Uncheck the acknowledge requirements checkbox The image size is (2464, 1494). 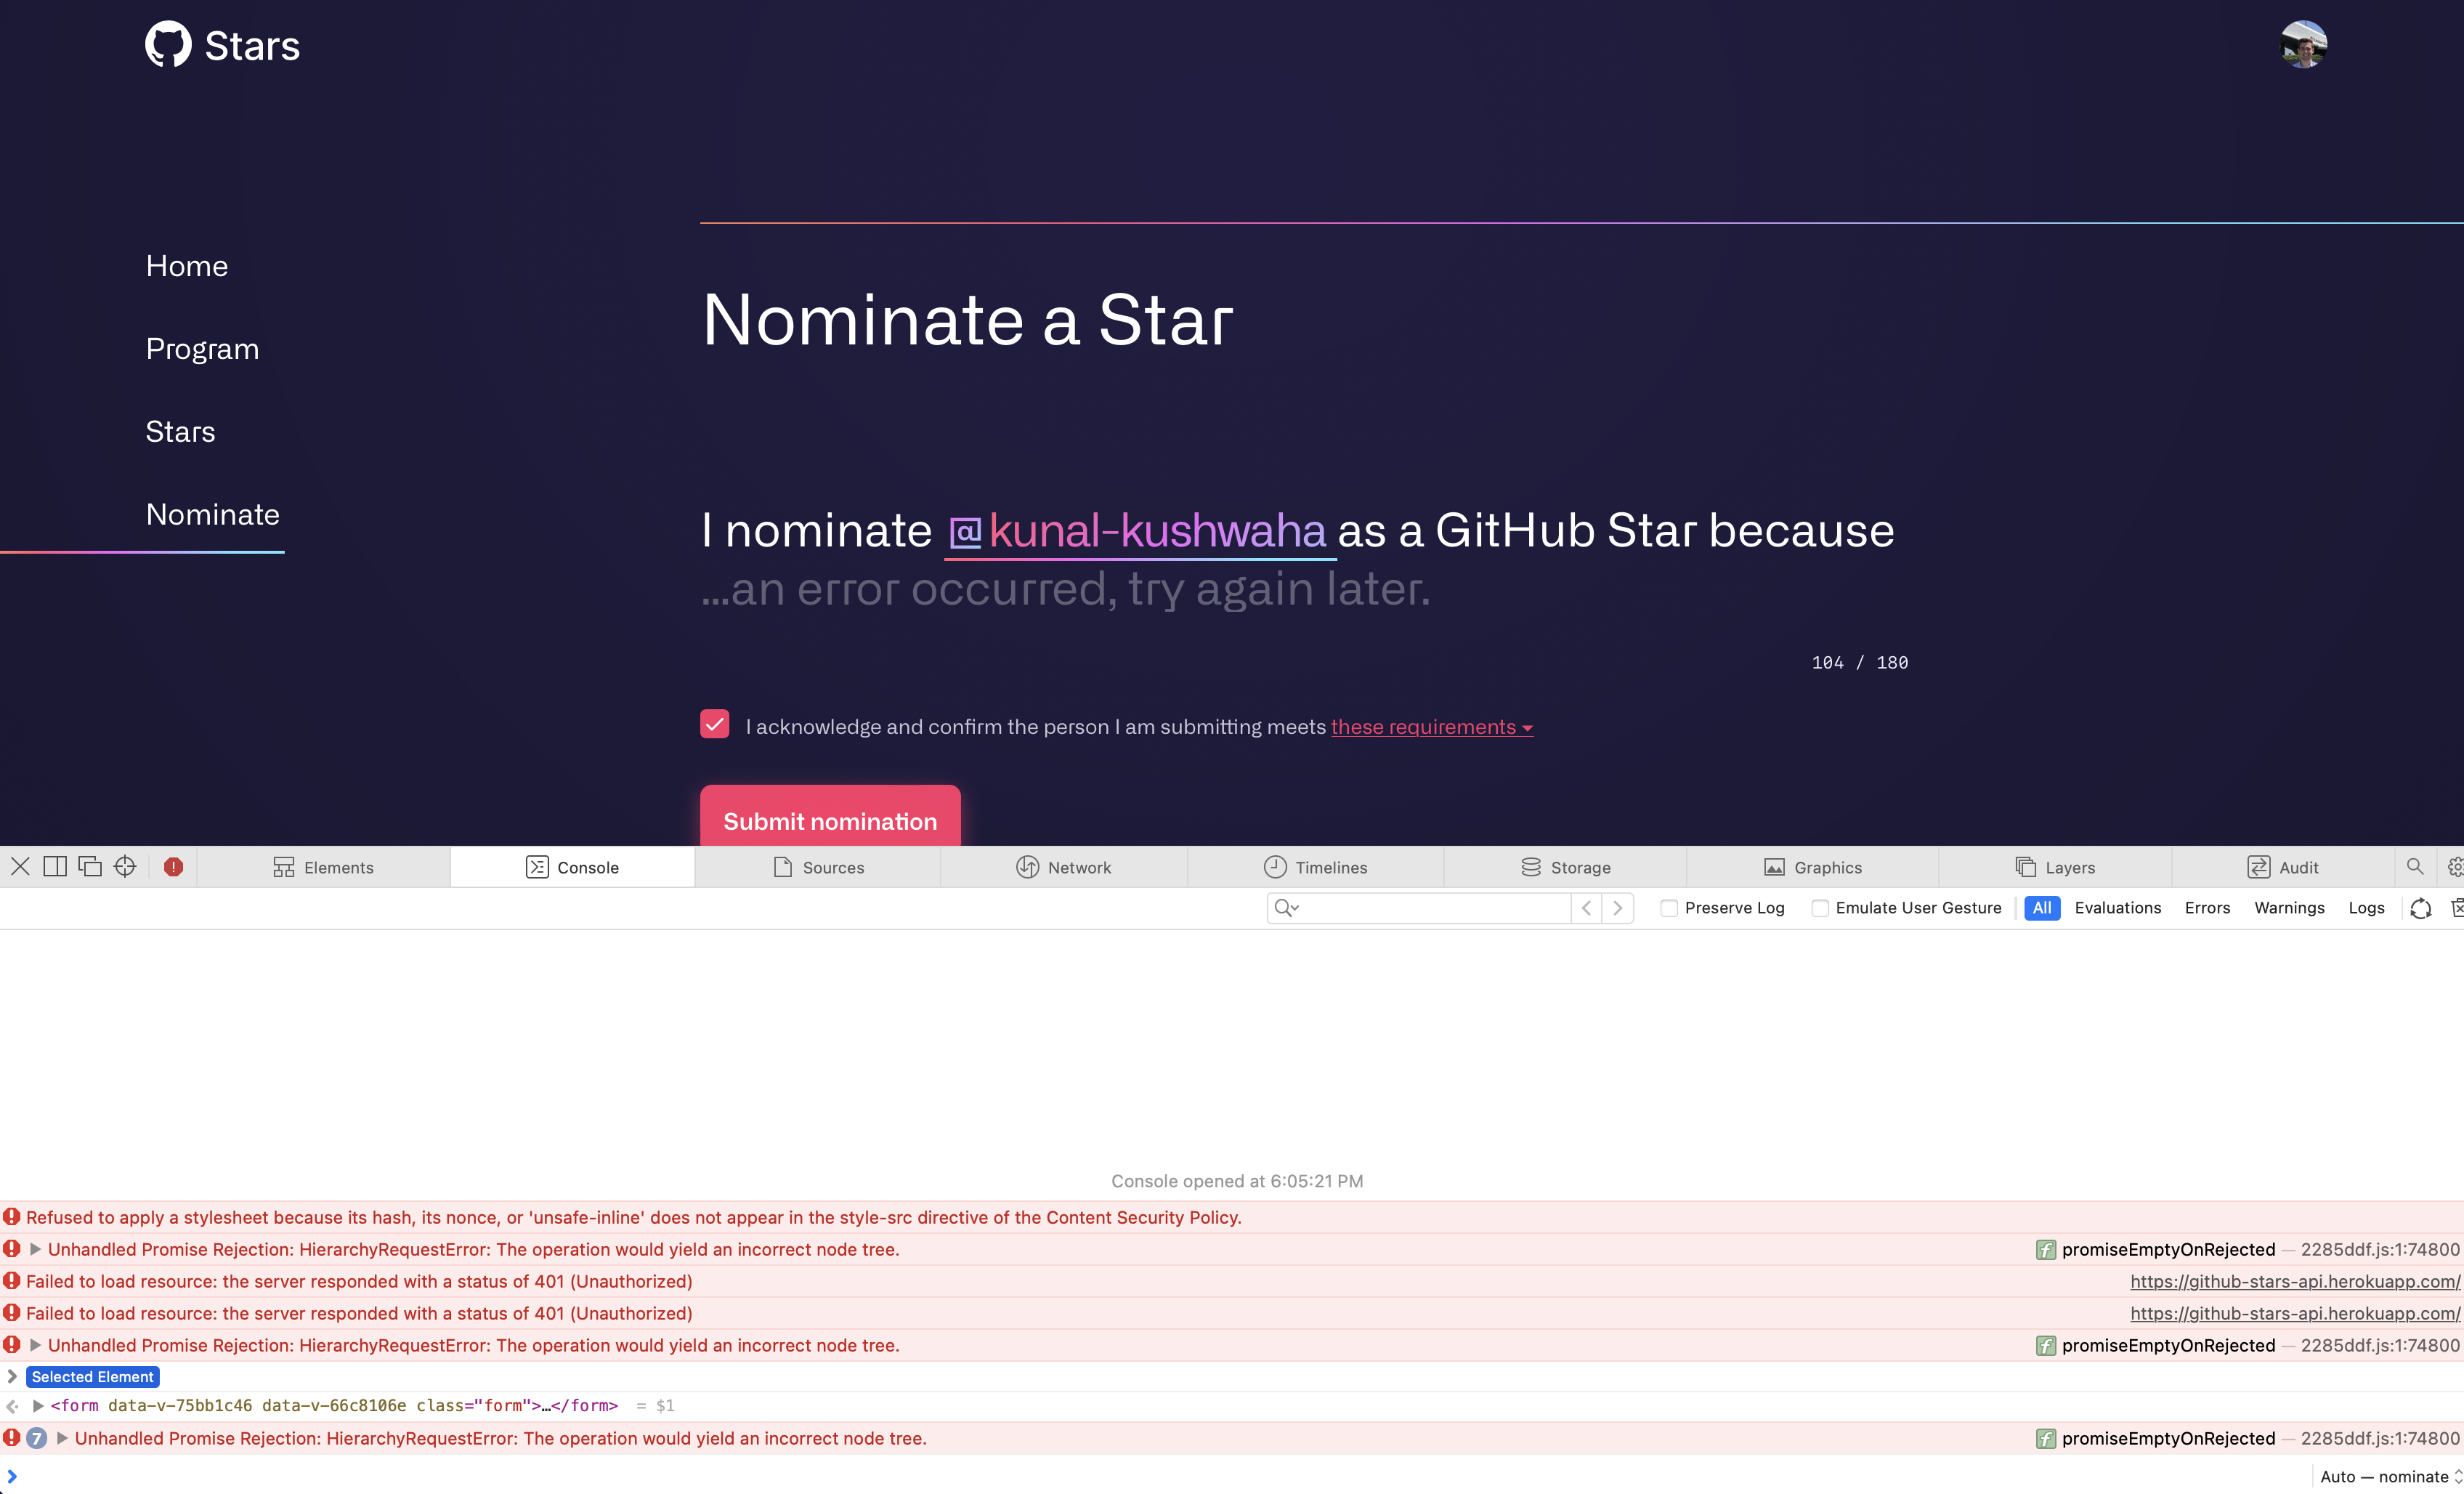pyautogui.click(x=714, y=724)
